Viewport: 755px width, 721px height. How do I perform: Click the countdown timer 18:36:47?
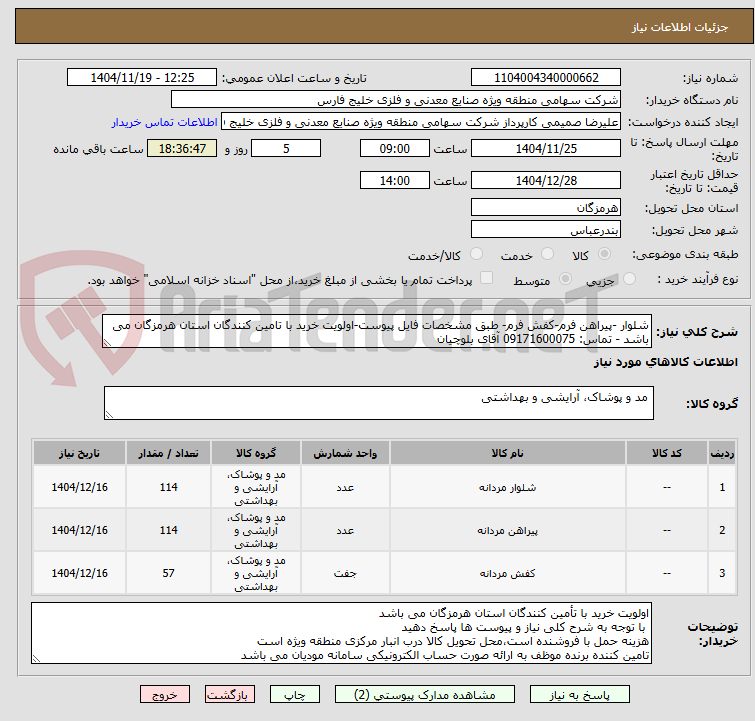182,148
